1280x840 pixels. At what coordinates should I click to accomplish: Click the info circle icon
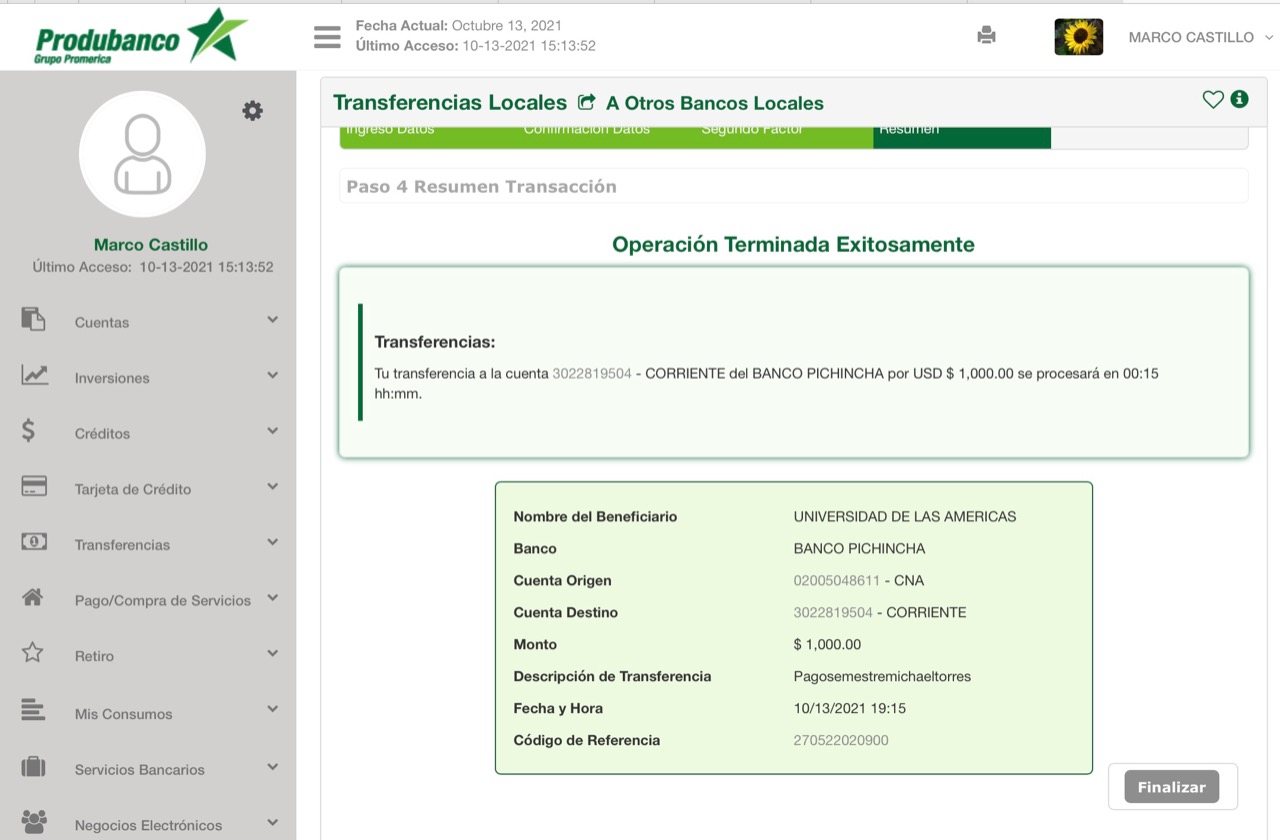[1240, 99]
